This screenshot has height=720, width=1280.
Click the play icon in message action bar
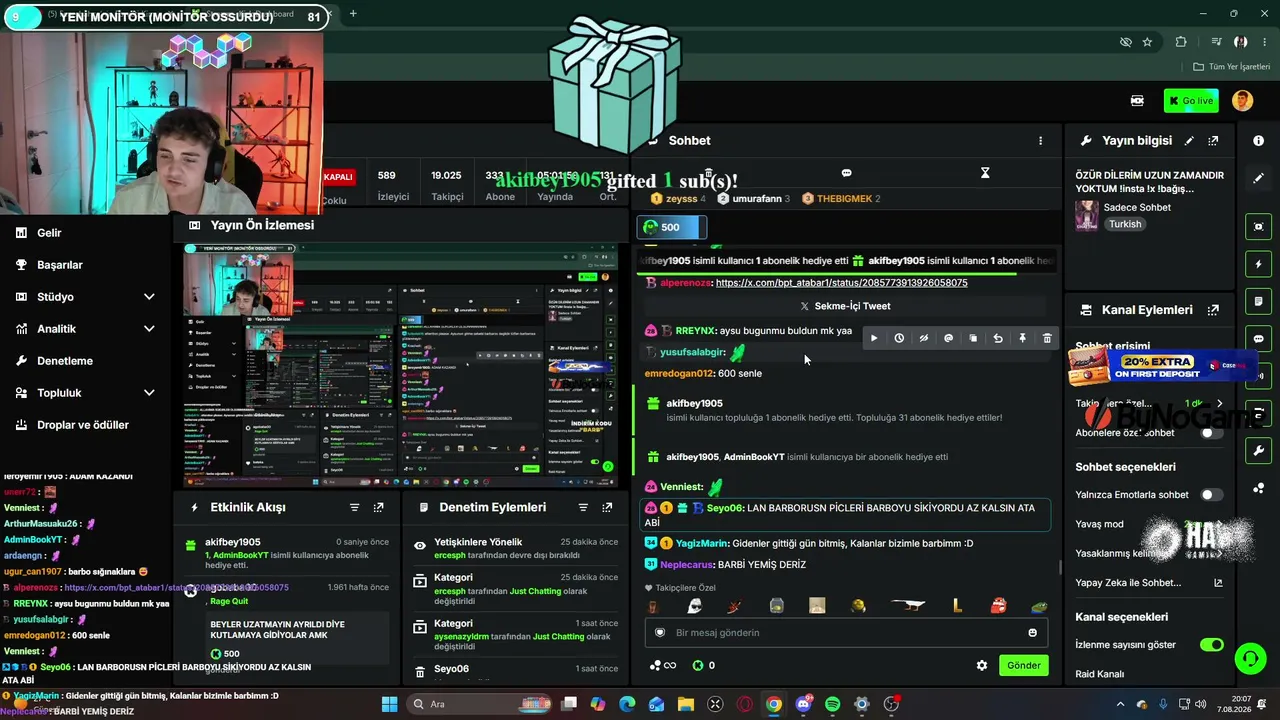[x=874, y=338]
